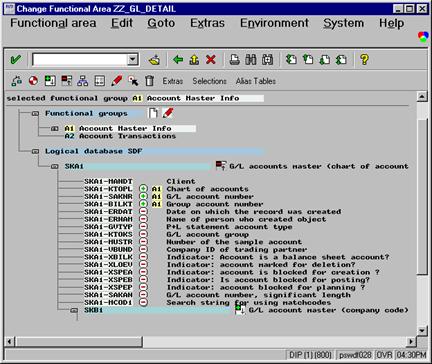432x364 pixels.
Task: Go back with the green arrow icon
Action: coord(178,60)
